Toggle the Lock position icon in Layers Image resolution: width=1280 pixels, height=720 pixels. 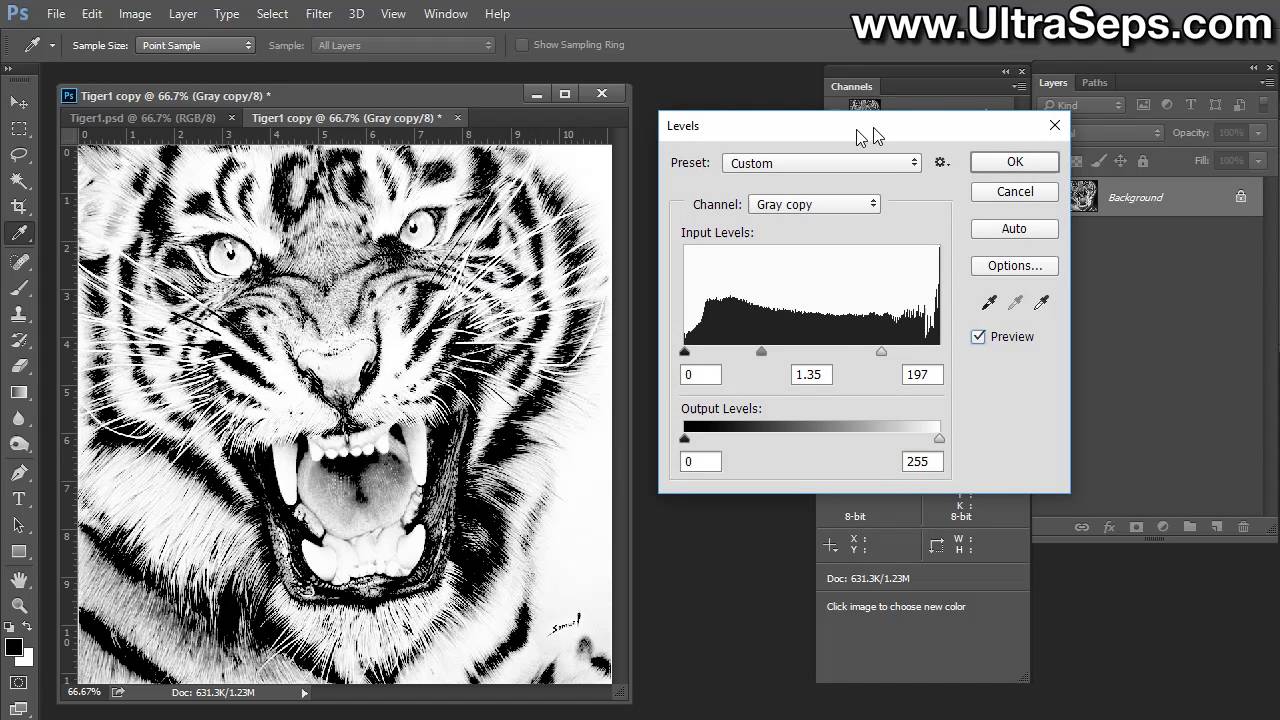pyautogui.click(x=1120, y=161)
